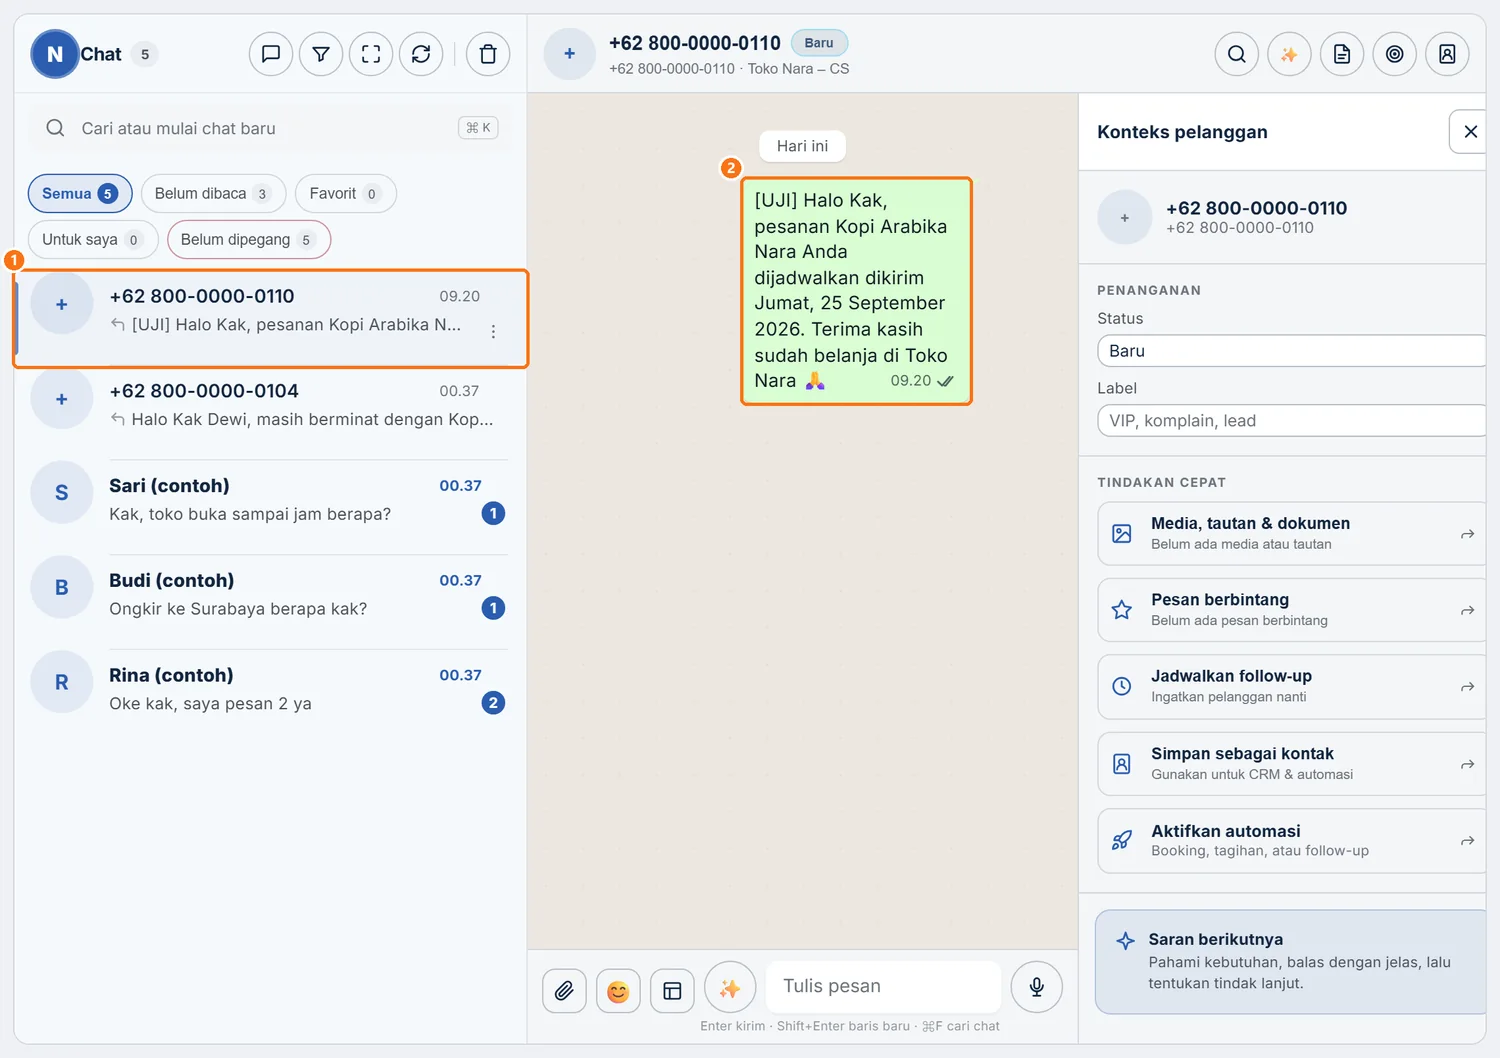This screenshot has height=1058, width=1500.
Task: Click the target icon in header
Action: pos(1395,54)
